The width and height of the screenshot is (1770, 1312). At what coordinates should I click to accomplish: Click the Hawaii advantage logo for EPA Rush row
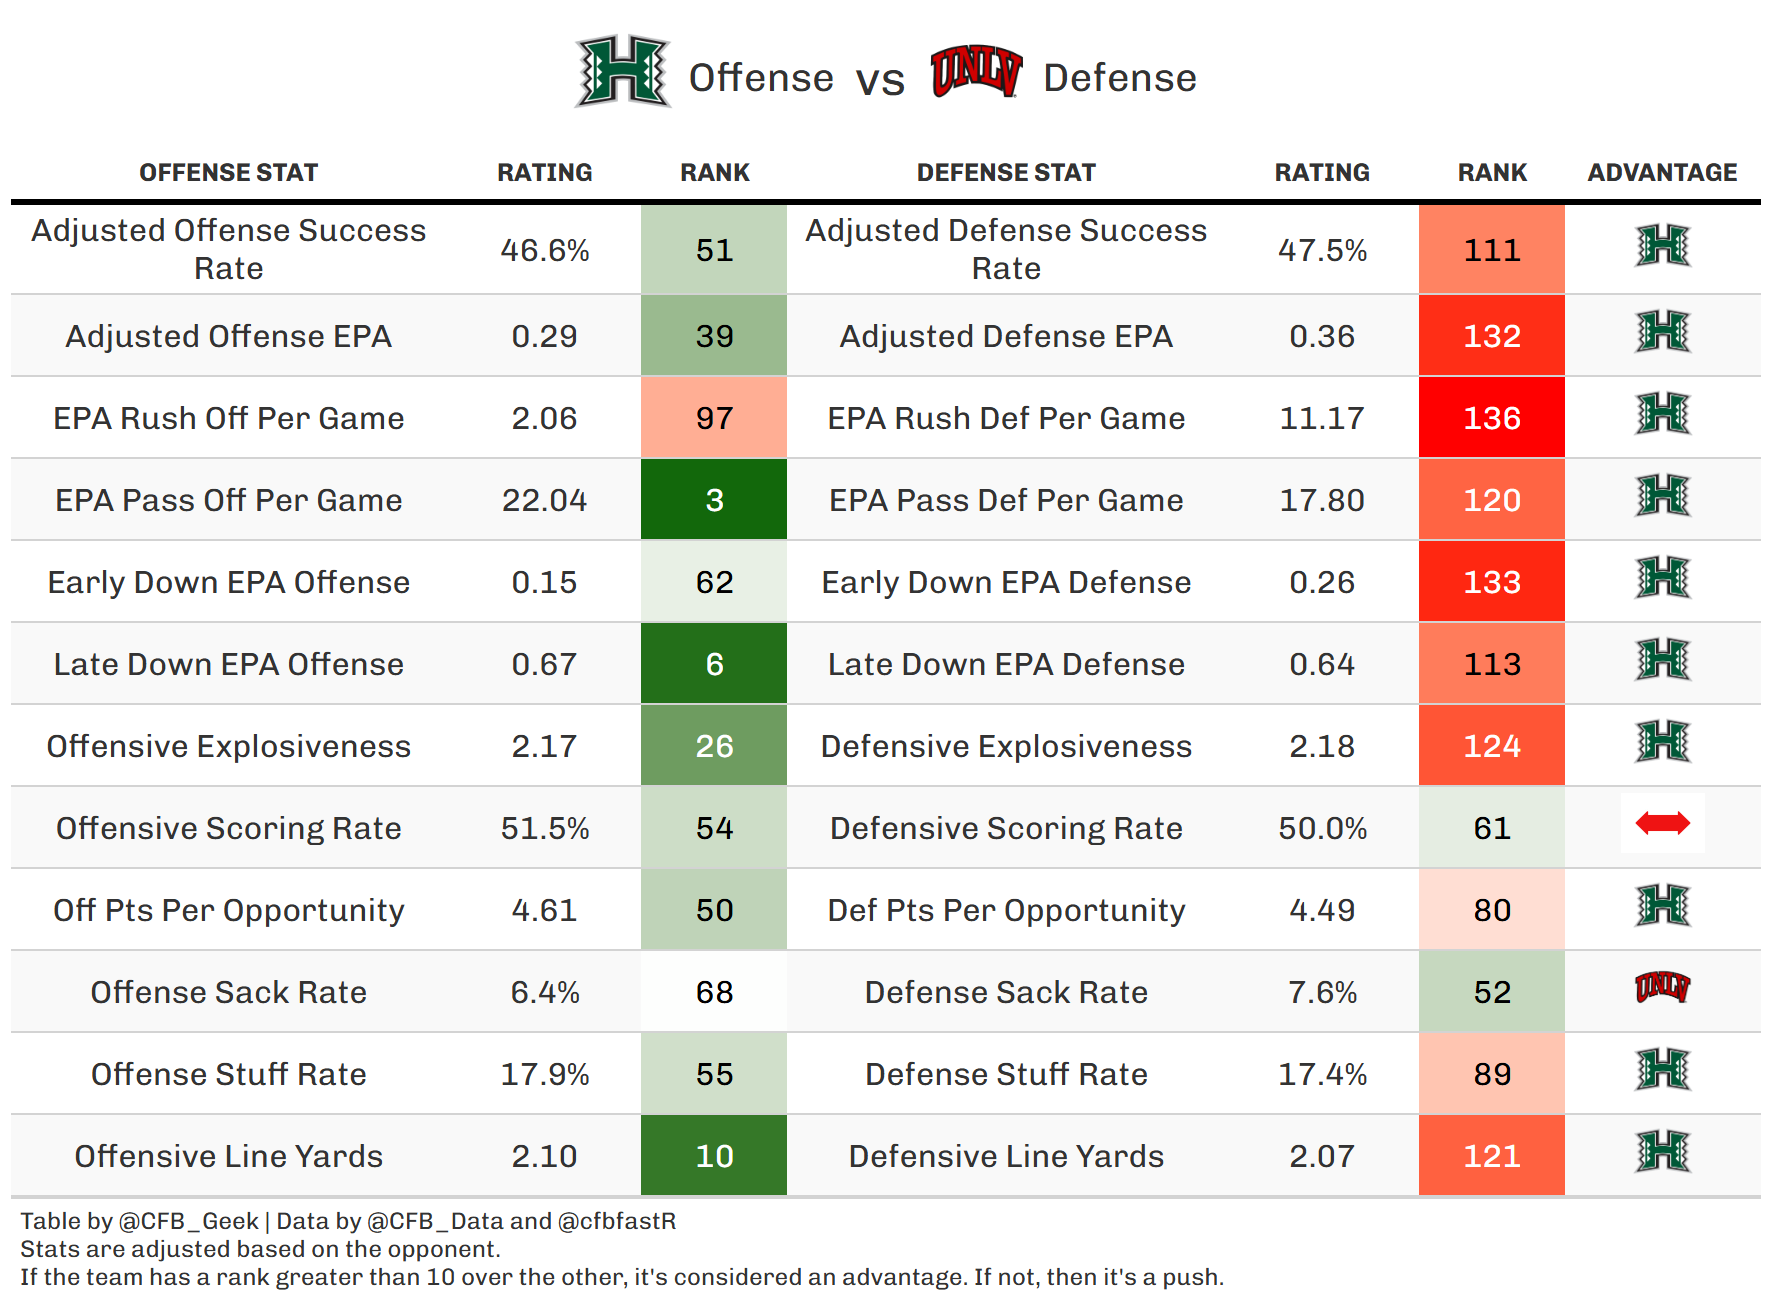coord(1662,414)
